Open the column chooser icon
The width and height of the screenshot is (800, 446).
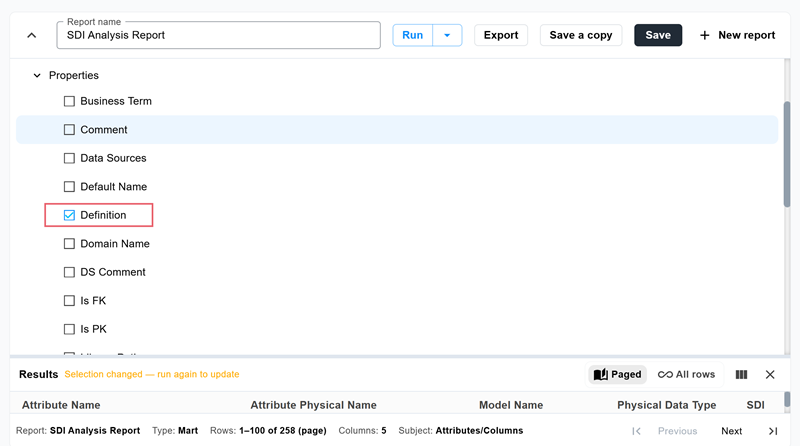741,375
